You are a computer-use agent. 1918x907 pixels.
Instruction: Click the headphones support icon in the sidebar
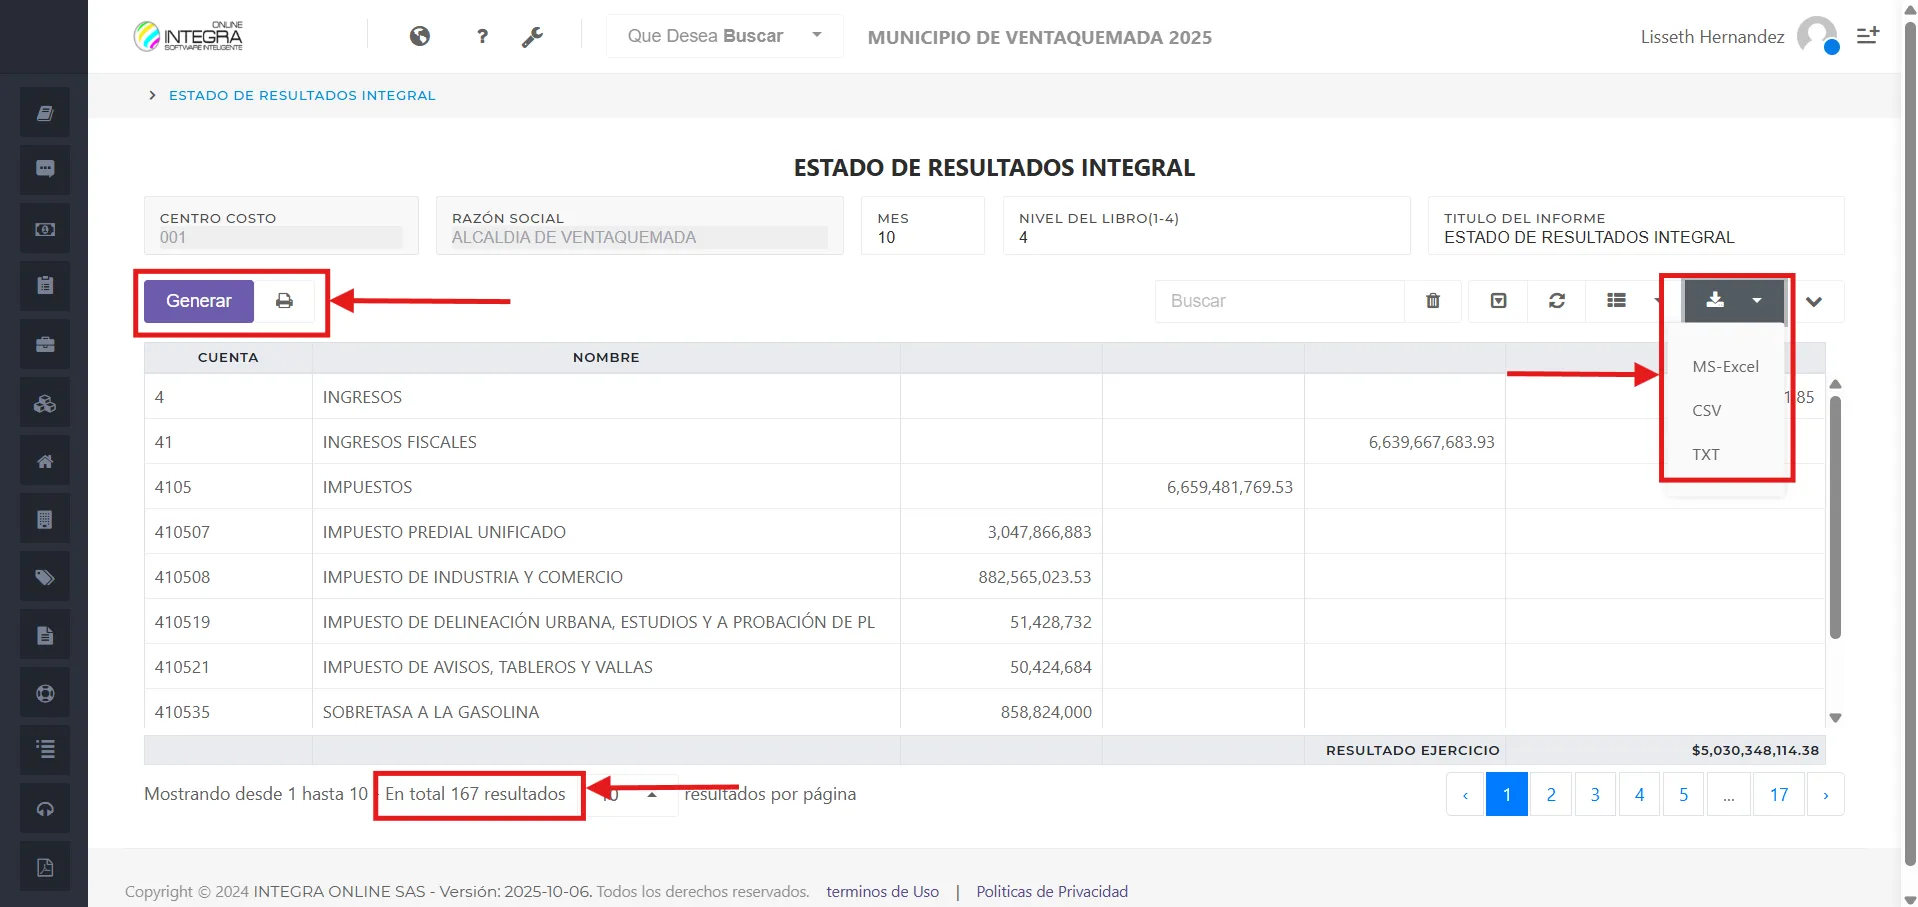[44, 808]
